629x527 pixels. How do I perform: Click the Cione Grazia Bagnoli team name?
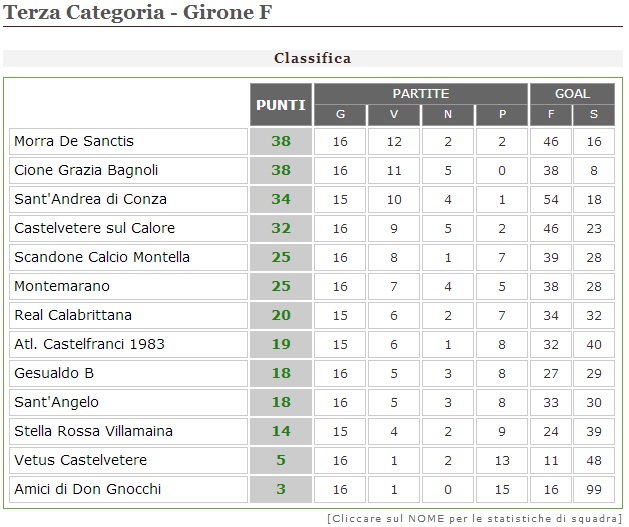pyautogui.click(x=86, y=170)
